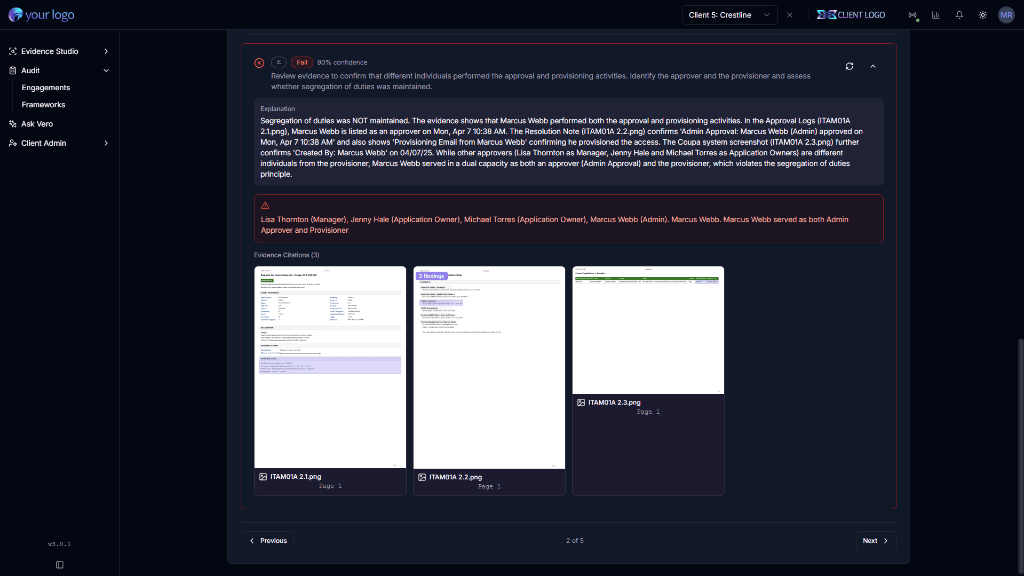Click the v3.0.1 version label
The height and width of the screenshot is (576, 1024).
pyautogui.click(x=59, y=544)
